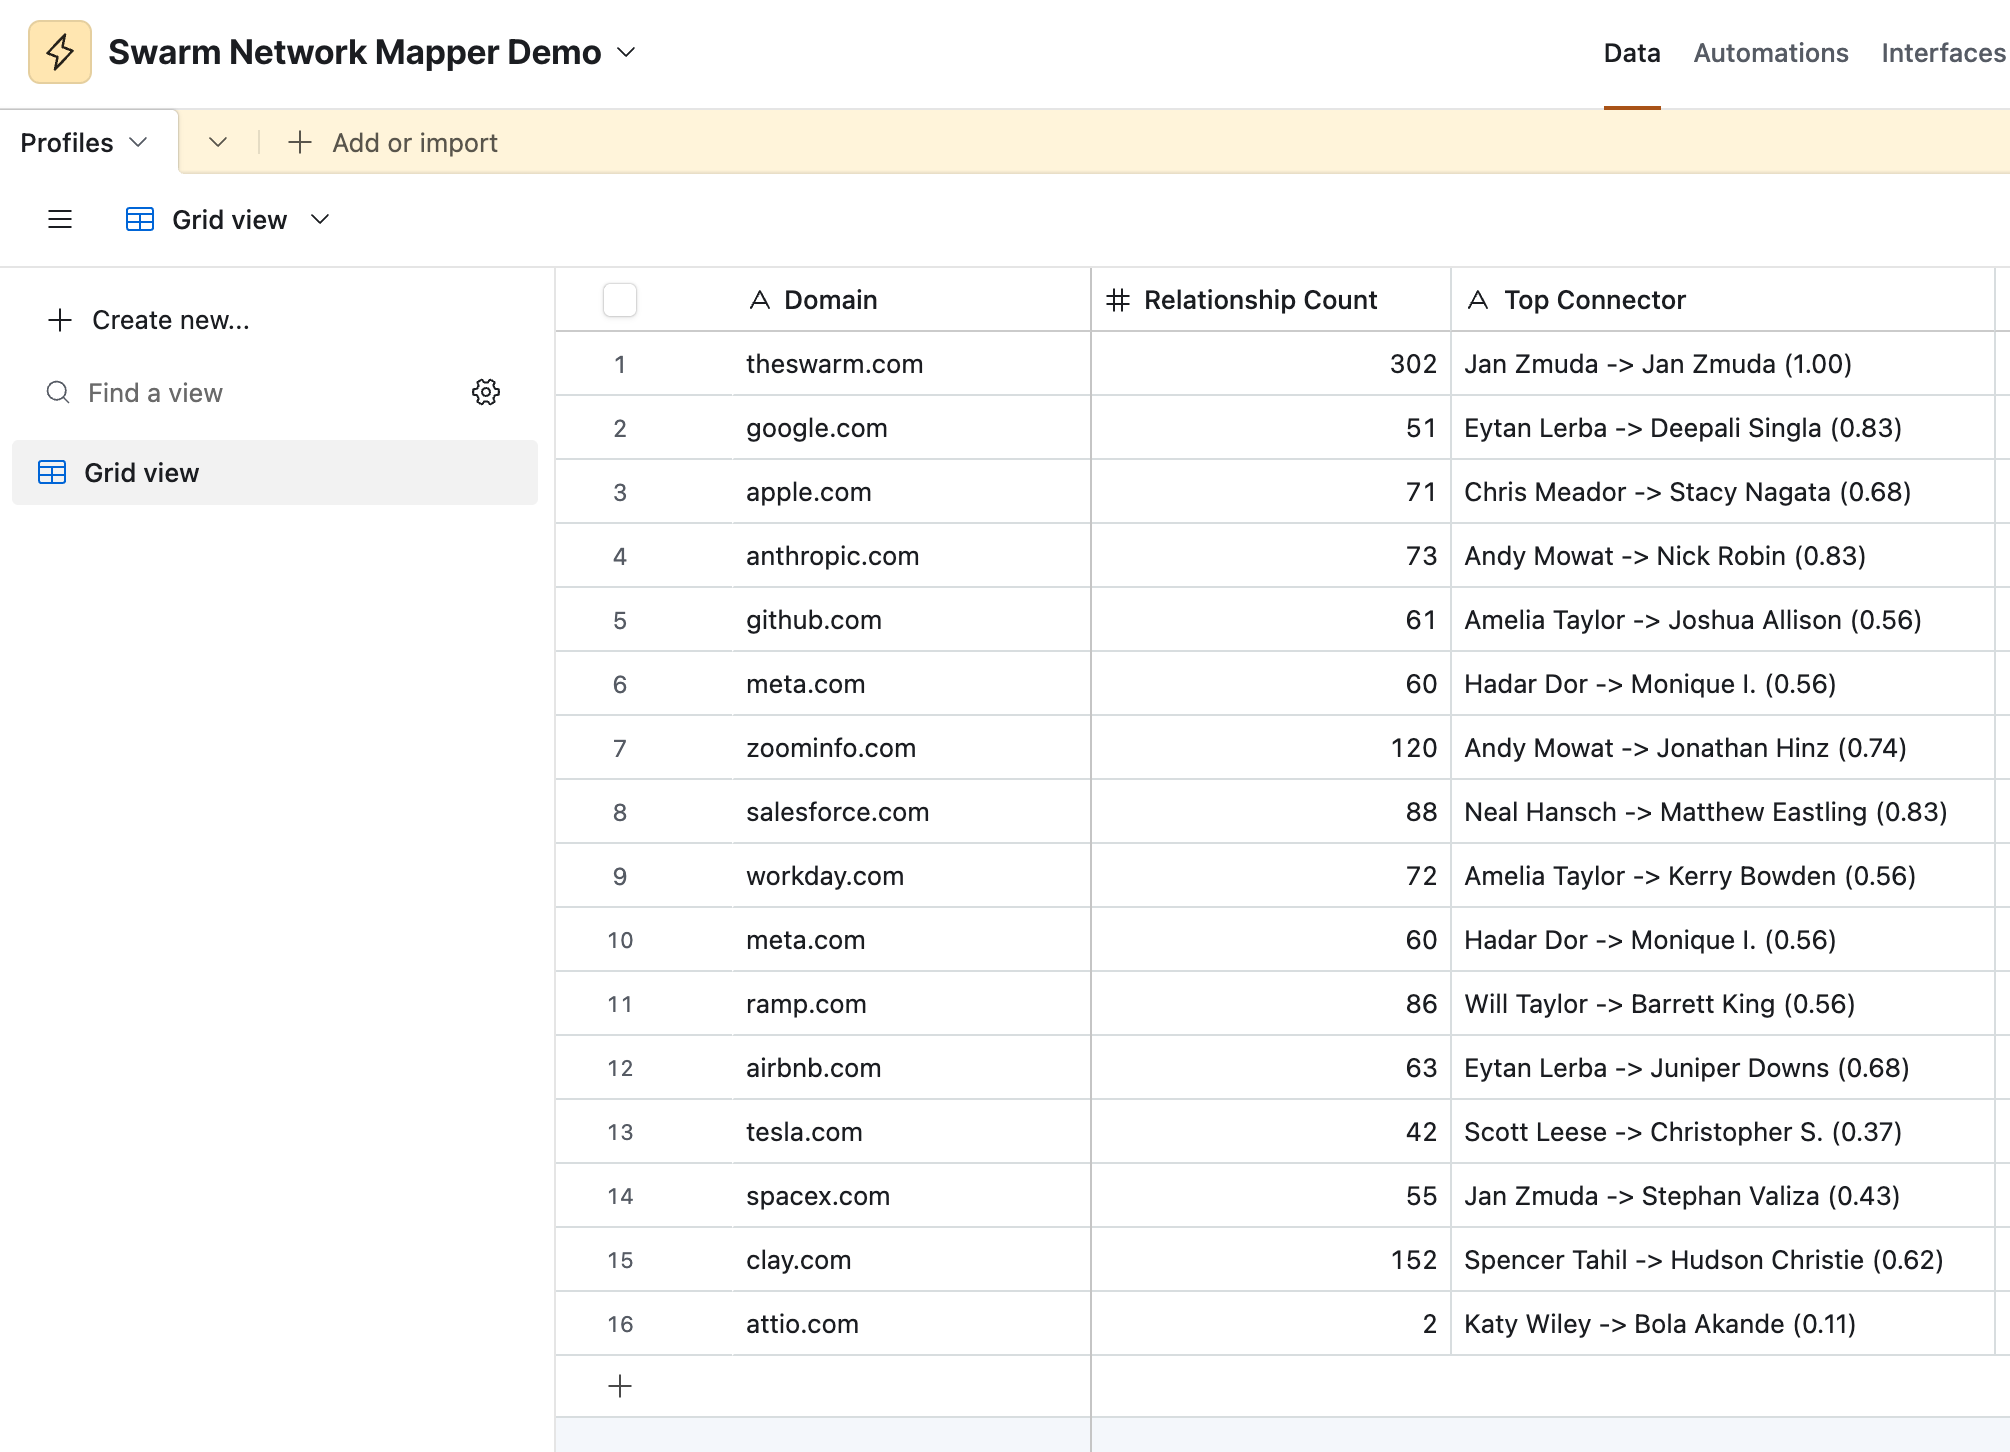Click the Spencer Tahil -> Hudson Christie cell
Screen dimensions: 2010x1452
1722,1260
